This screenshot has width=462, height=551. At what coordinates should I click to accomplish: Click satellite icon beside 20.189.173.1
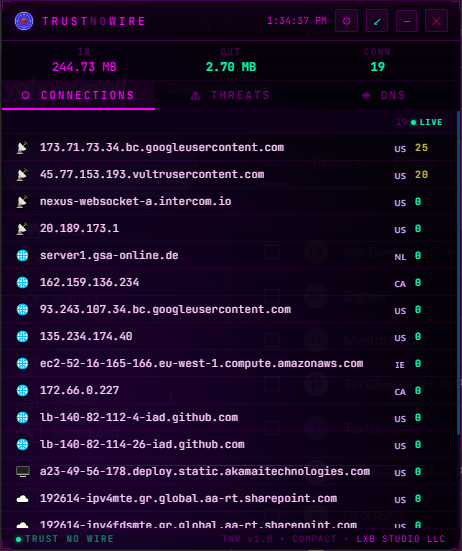tap(22, 229)
